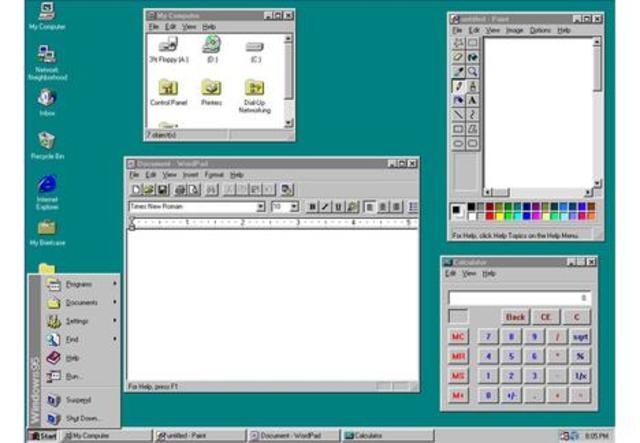Select the Ellipse tool in Paint
The width and height of the screenshot is (640, 443).
point(458,144)
